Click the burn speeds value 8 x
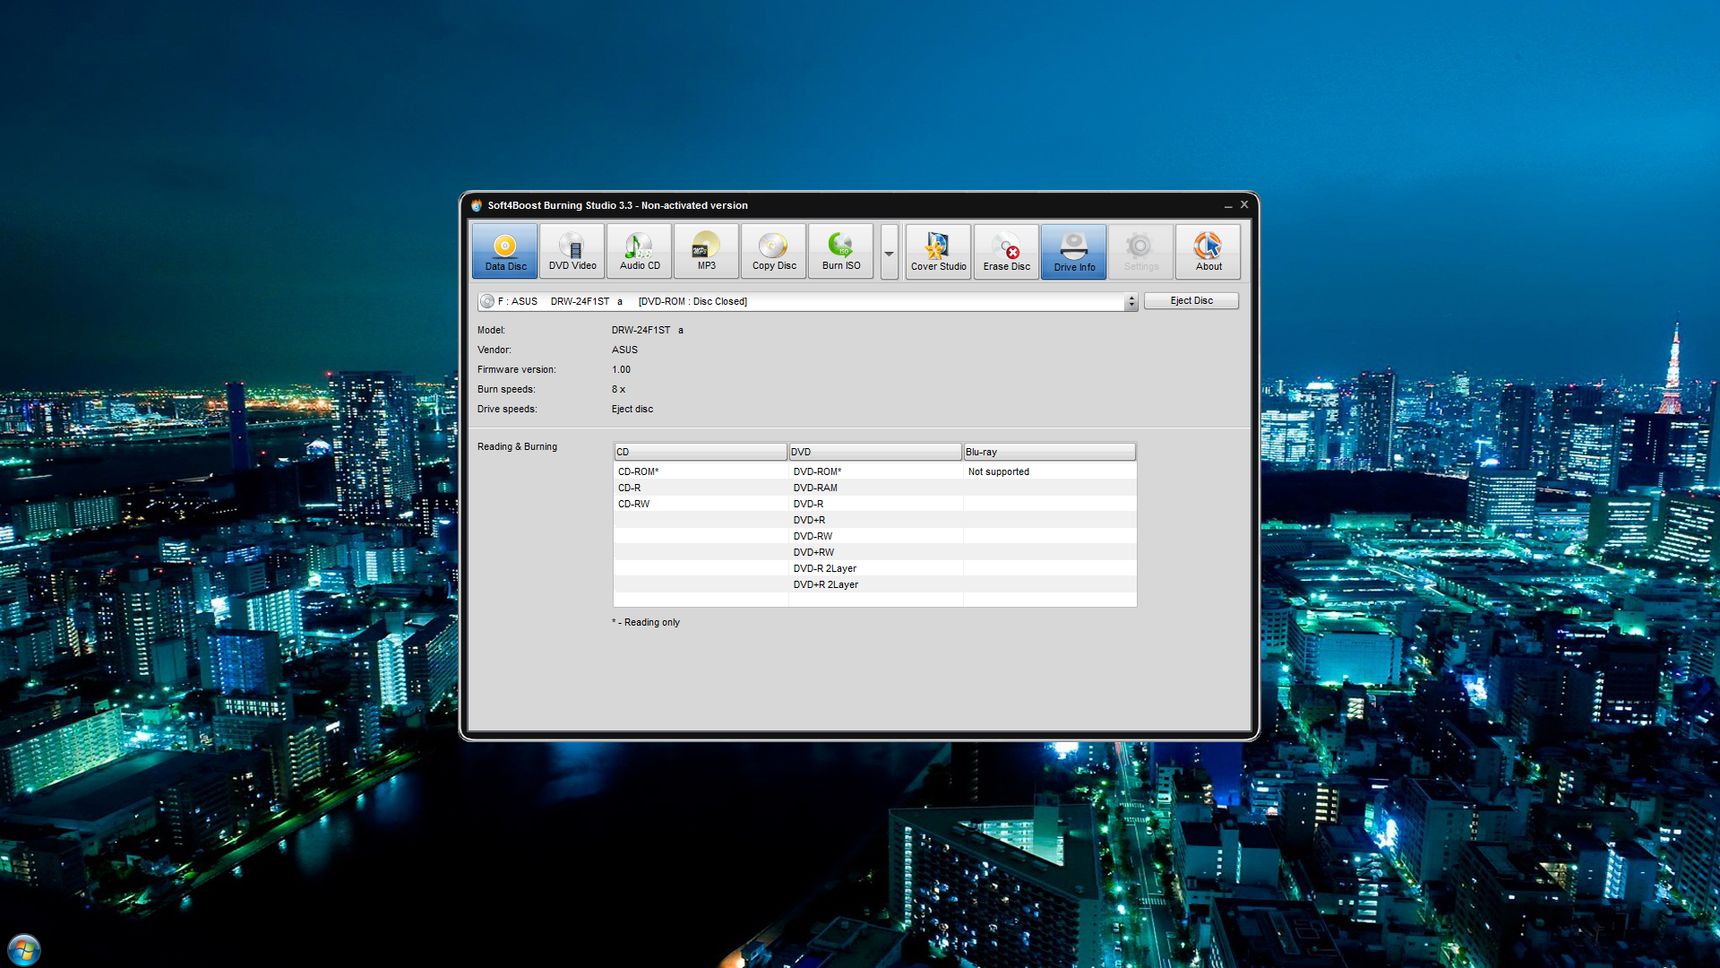This screenshot has height=968, width=1720. pos(618,390)
